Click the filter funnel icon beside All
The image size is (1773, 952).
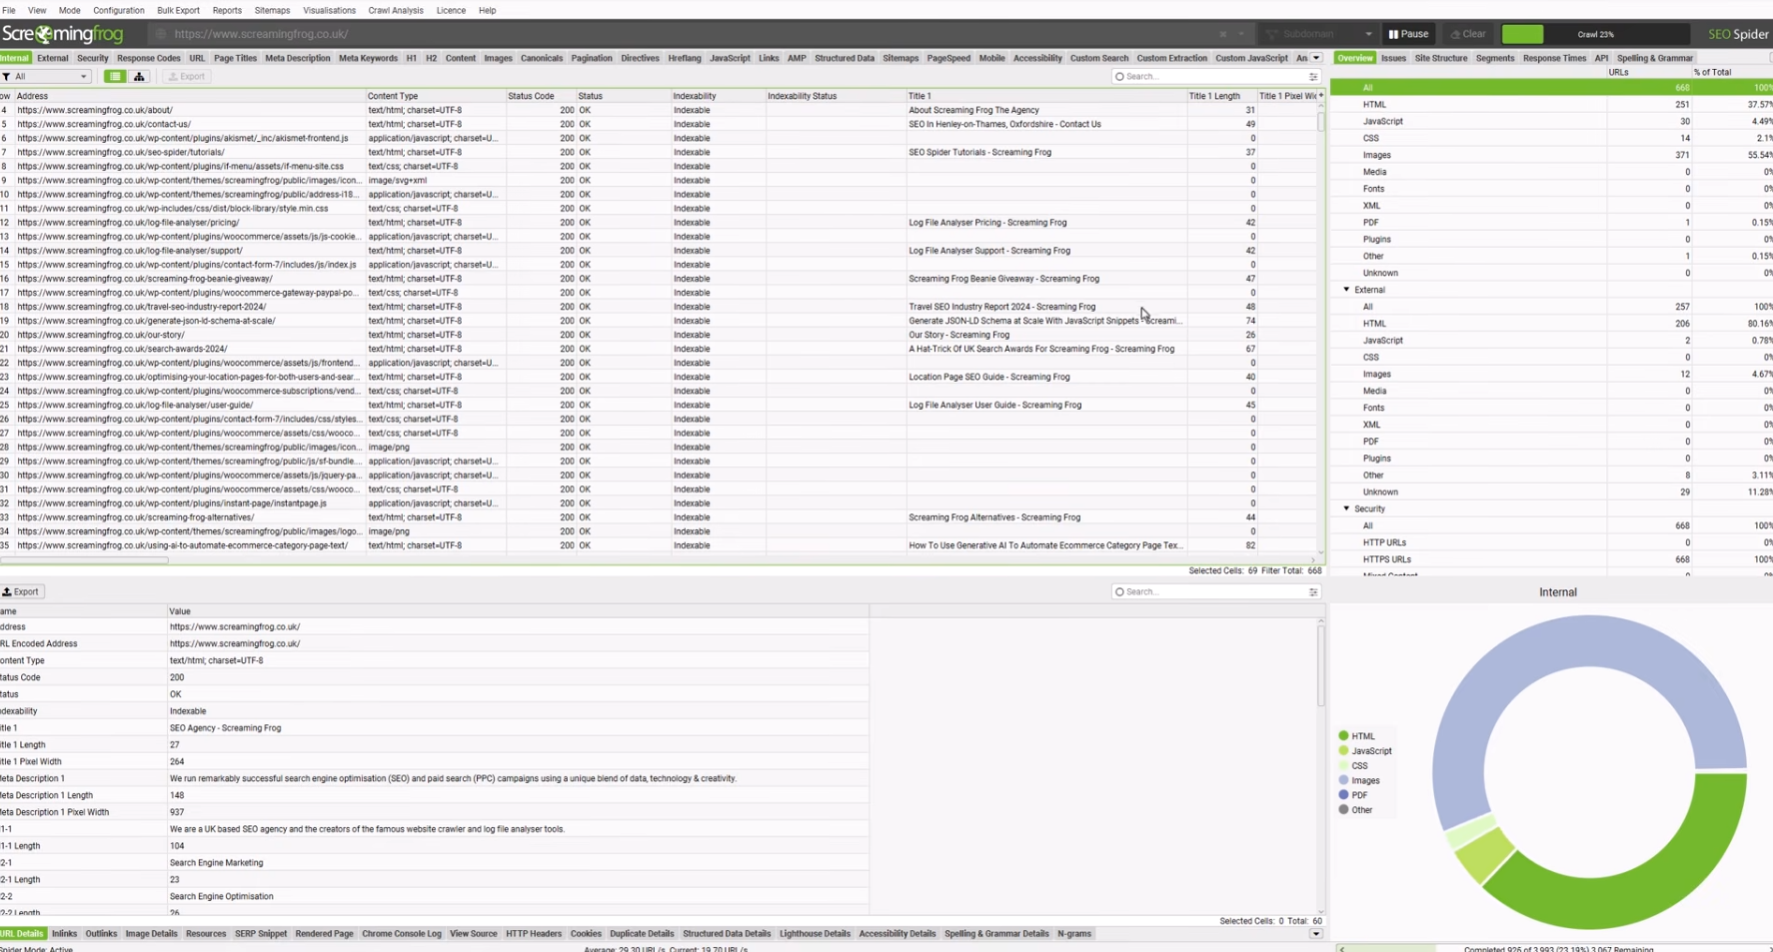pos(7,76)
